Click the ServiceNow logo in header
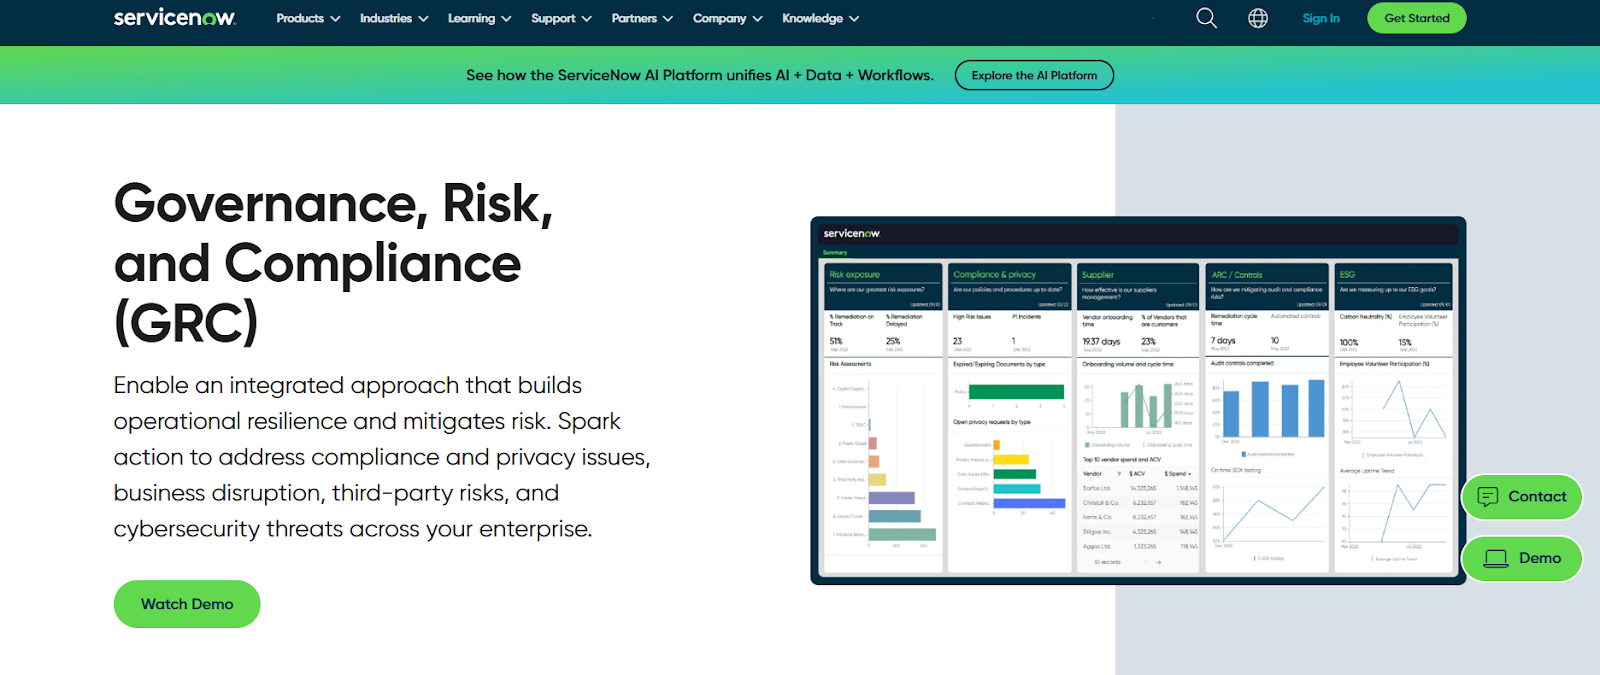Screen dimensions: 1600x675 (175, 18)
